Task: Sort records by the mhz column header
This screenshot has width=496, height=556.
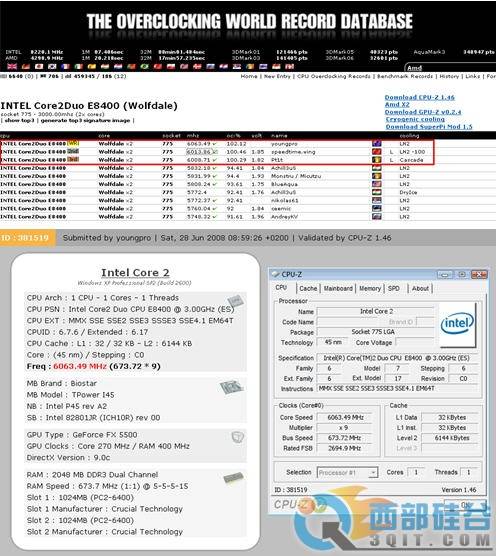Action: click(193, 136)
